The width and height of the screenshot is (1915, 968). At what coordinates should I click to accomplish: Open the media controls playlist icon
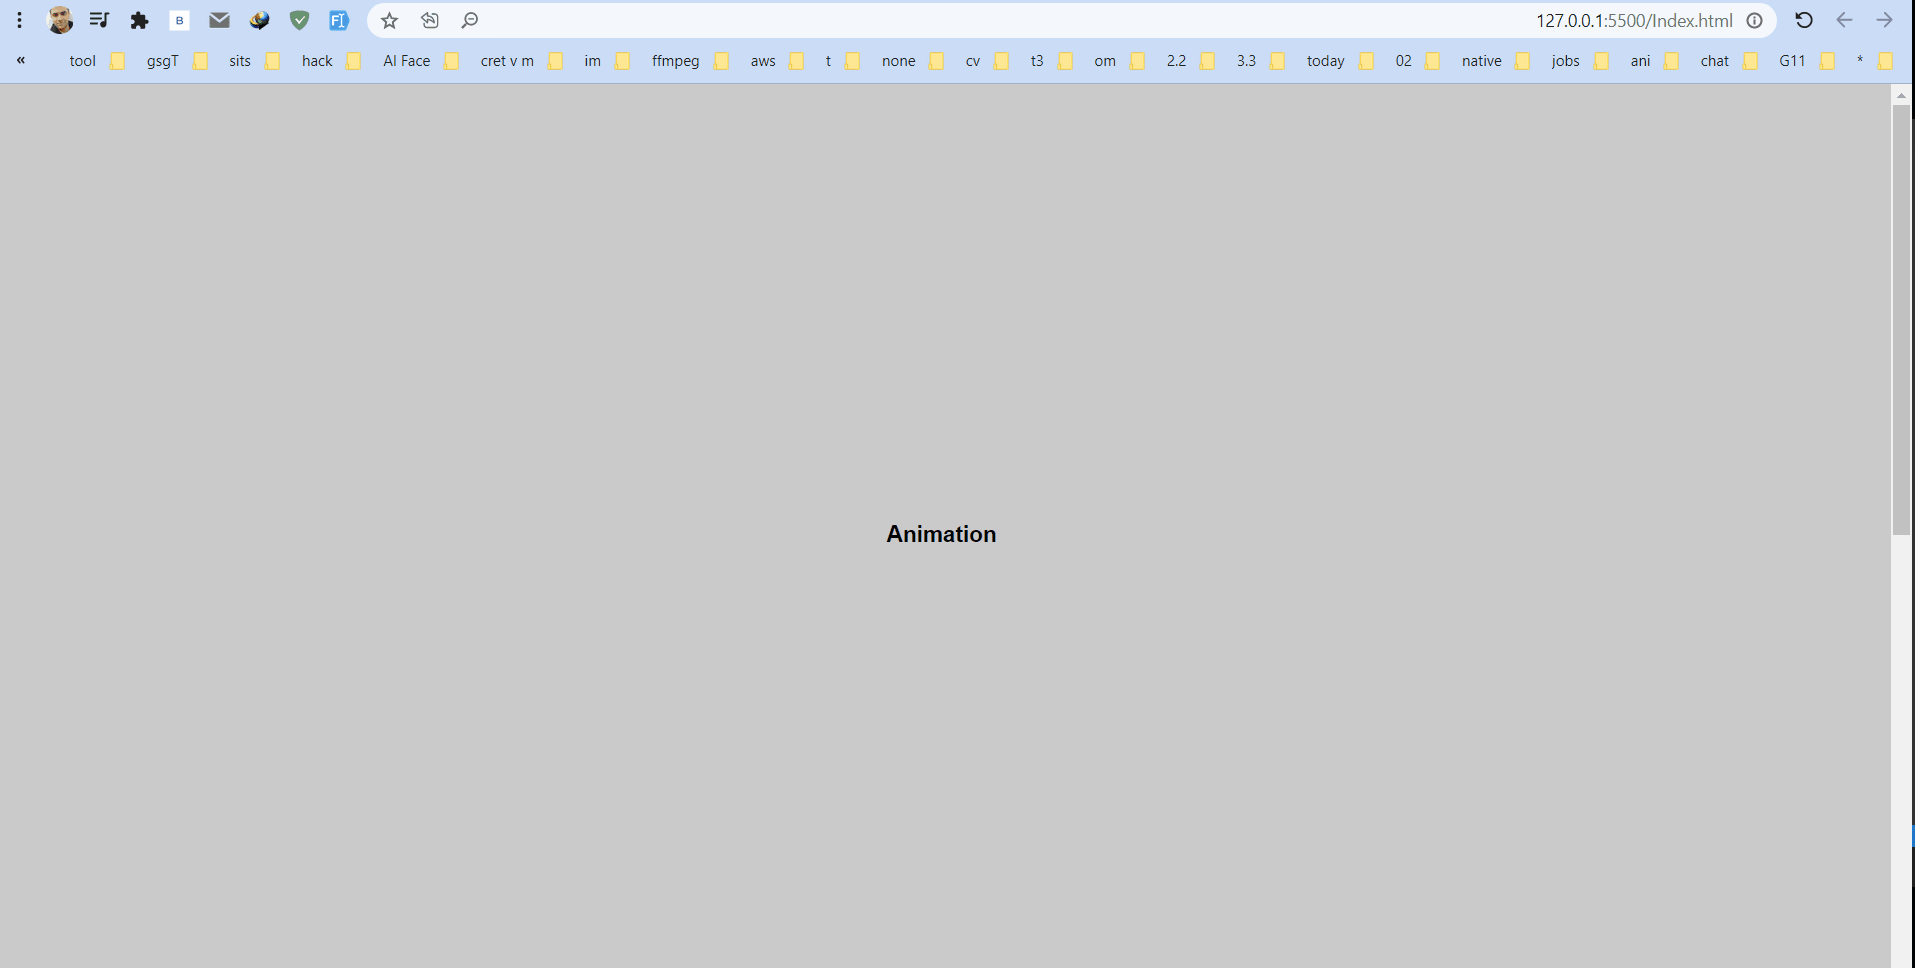[99, 20]
